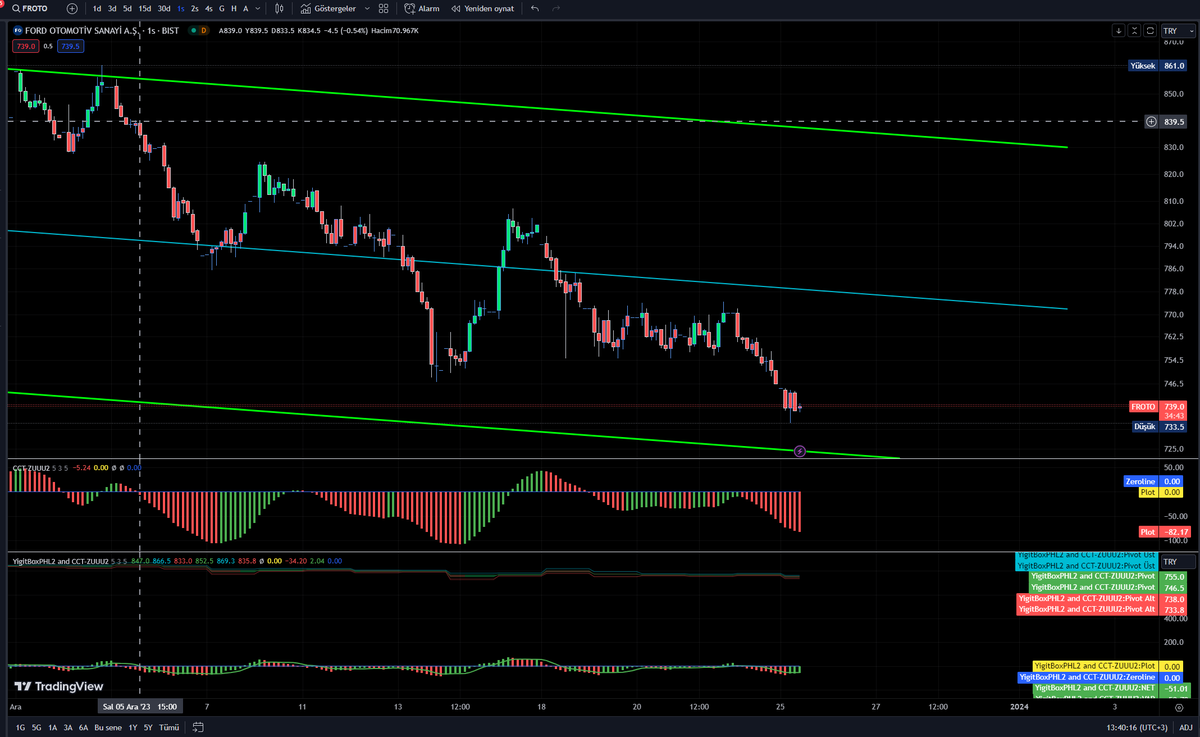Select the YigitBoxPHL2 and CCT-ZUUU2 legend
Viewport: 1200px width, 737px height.
pyautogui.click(x=60, y=561)
